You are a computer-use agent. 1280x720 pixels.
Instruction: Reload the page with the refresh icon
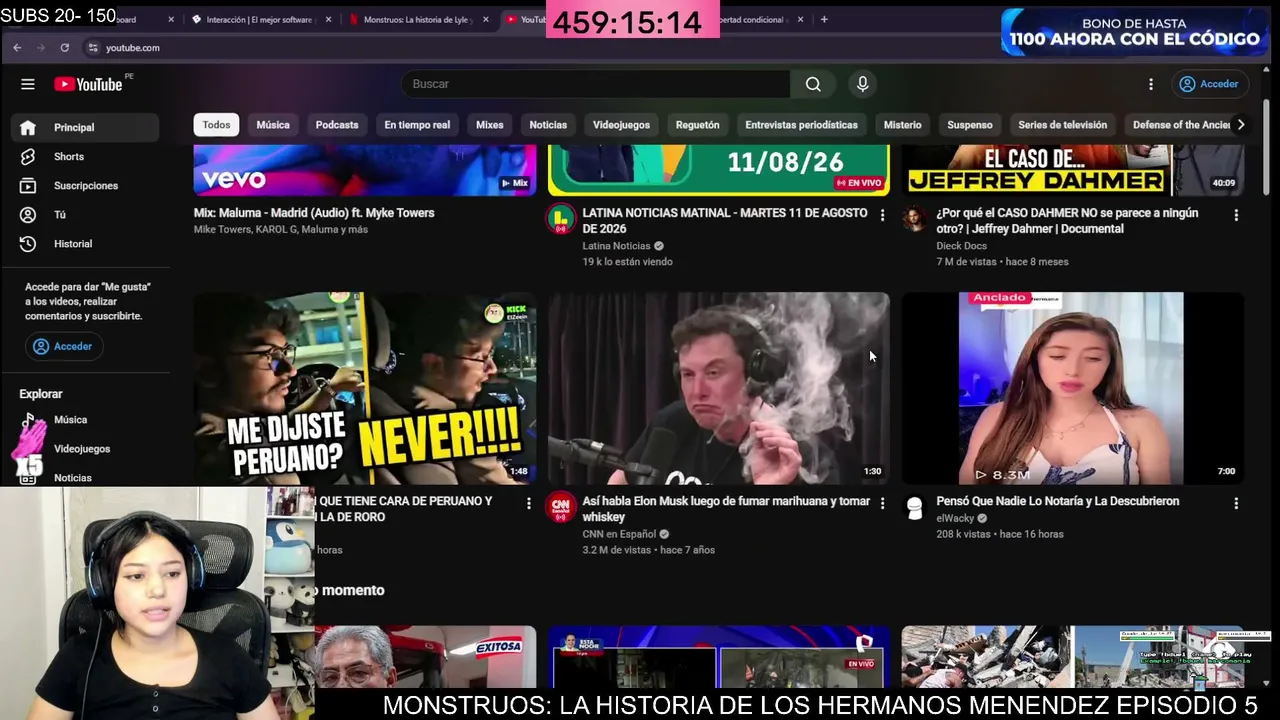click(65, 48)
